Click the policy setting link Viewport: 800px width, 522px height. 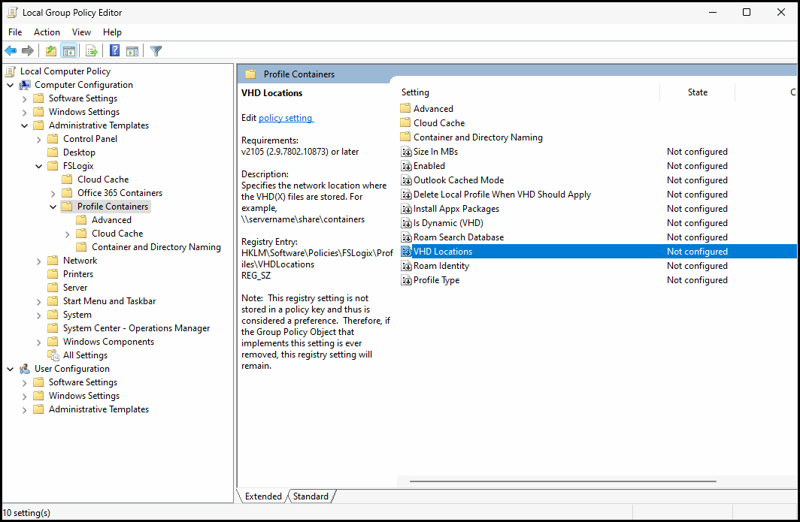click(x=286, y=118)
